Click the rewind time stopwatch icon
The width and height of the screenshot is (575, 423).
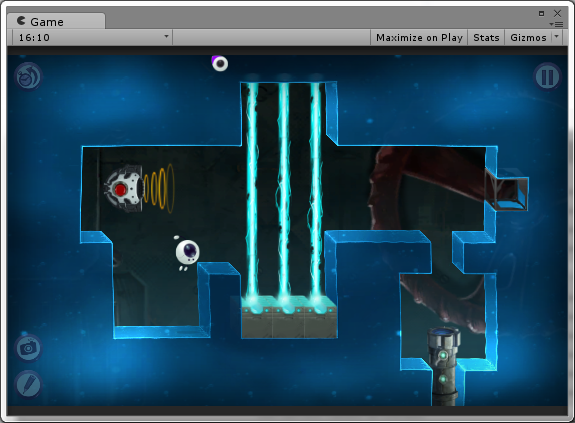[28, 76]
